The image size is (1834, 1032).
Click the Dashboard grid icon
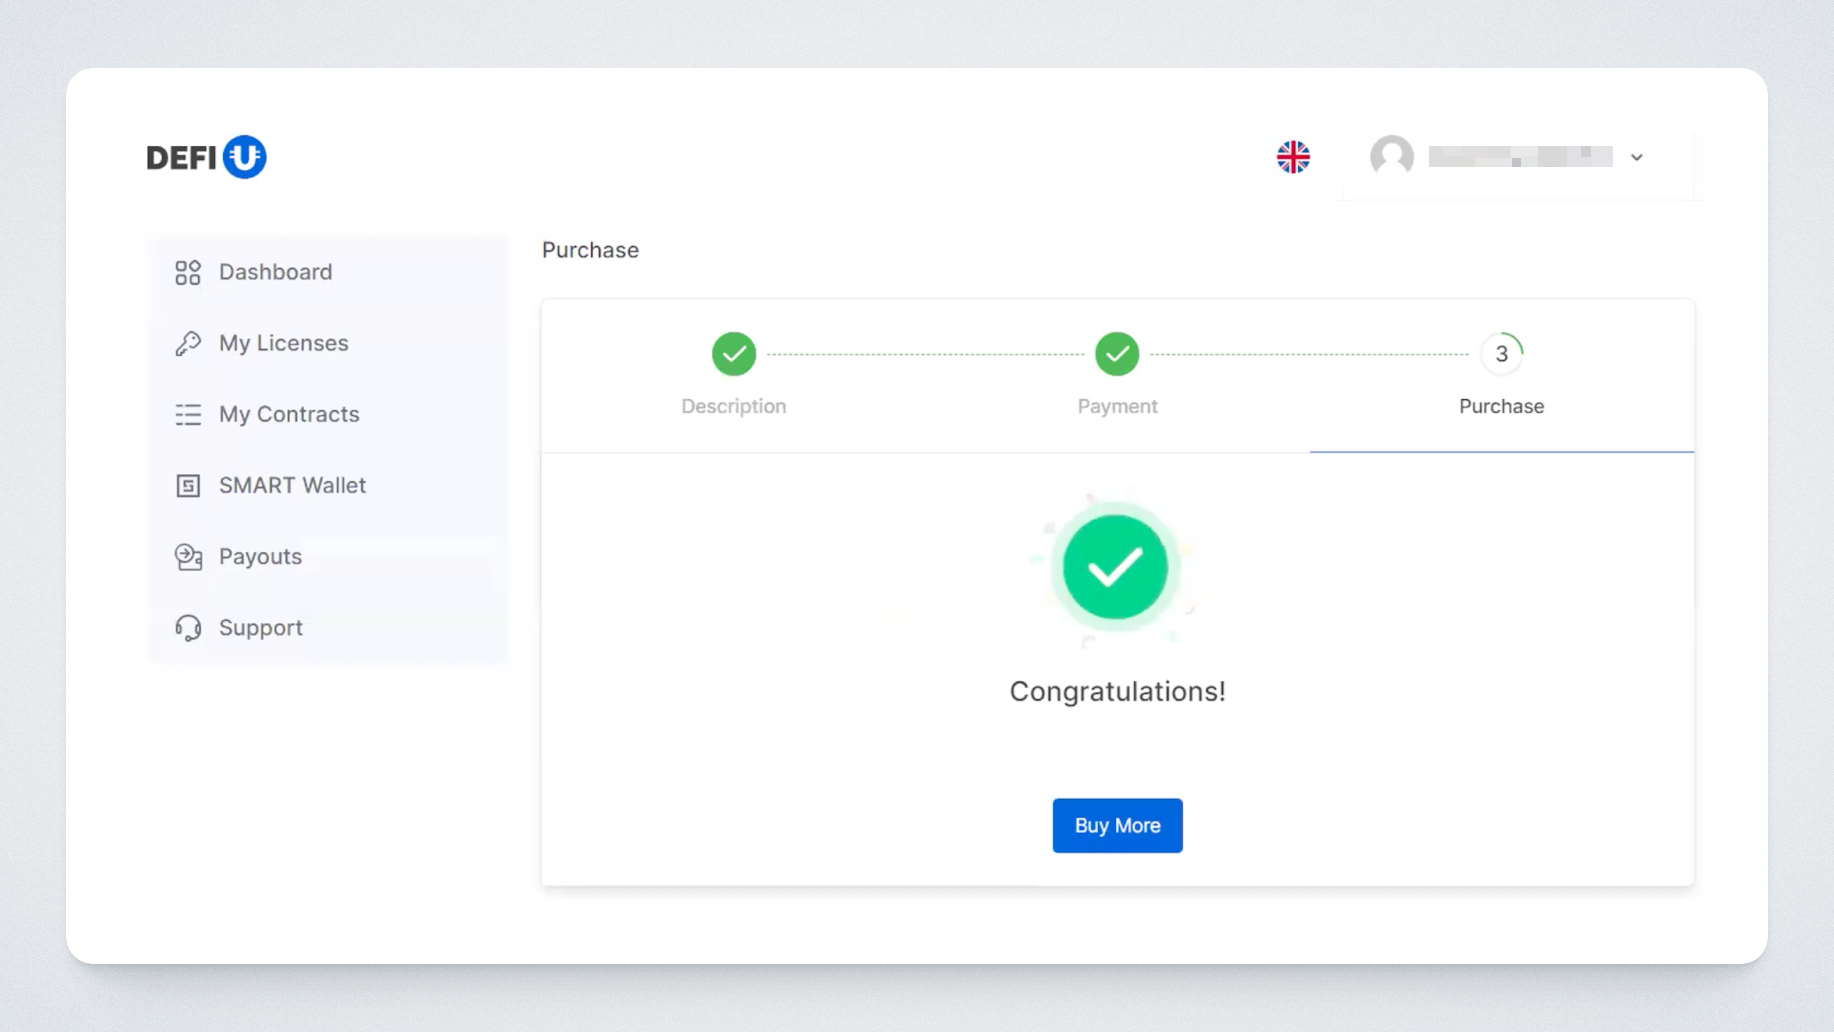coord(188,273)
